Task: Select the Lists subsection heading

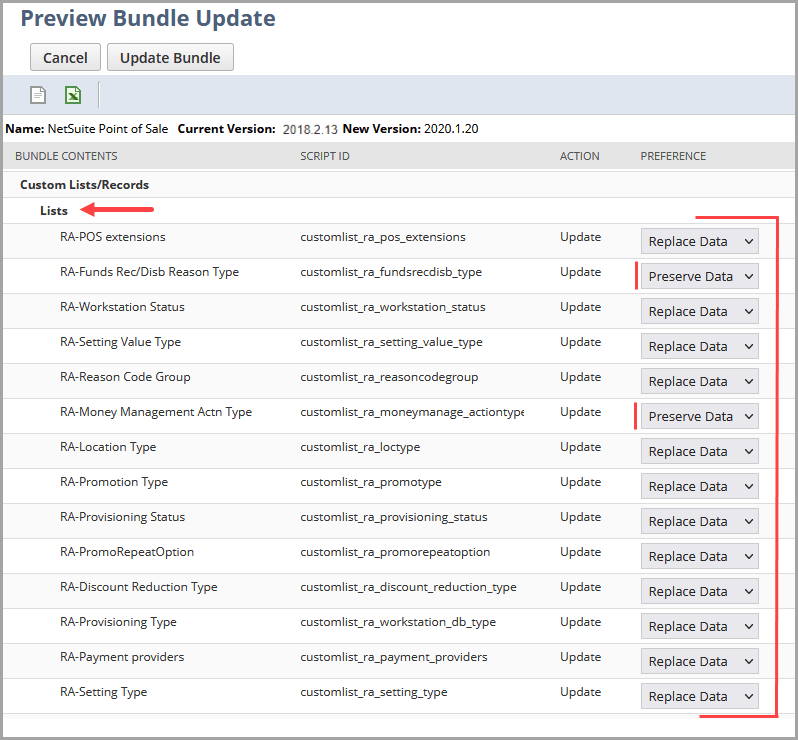Action: pos(54,211)
